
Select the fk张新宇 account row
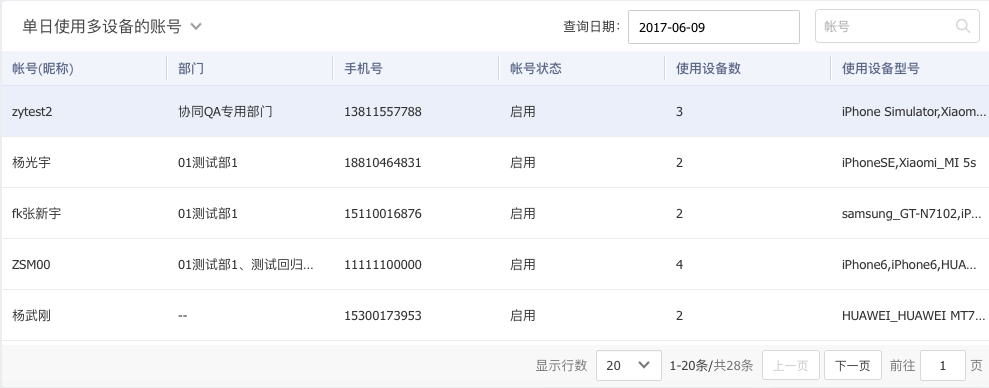tap(494, 214)
